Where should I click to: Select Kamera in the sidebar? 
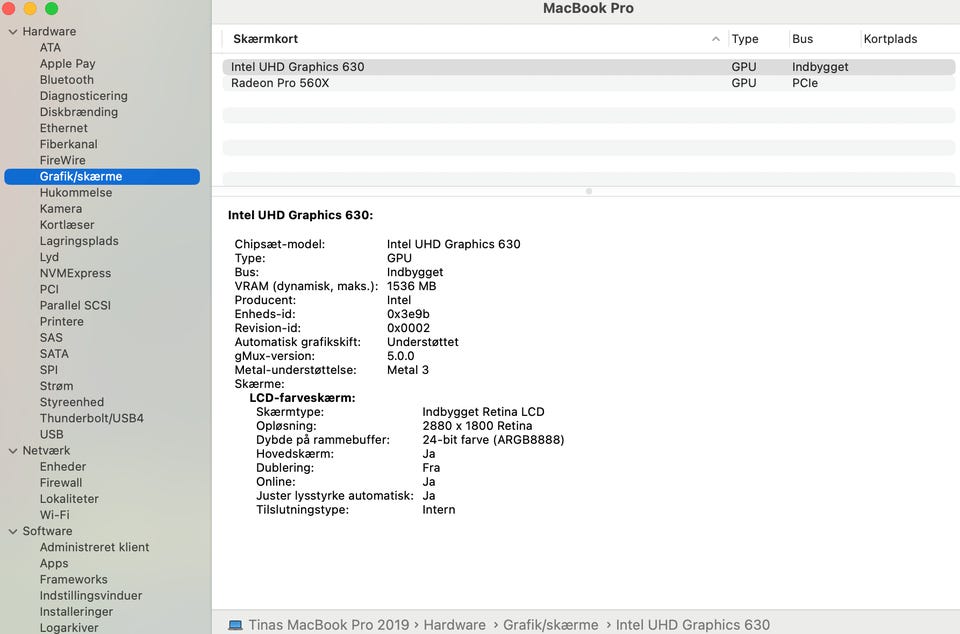(x=61, y=209)
